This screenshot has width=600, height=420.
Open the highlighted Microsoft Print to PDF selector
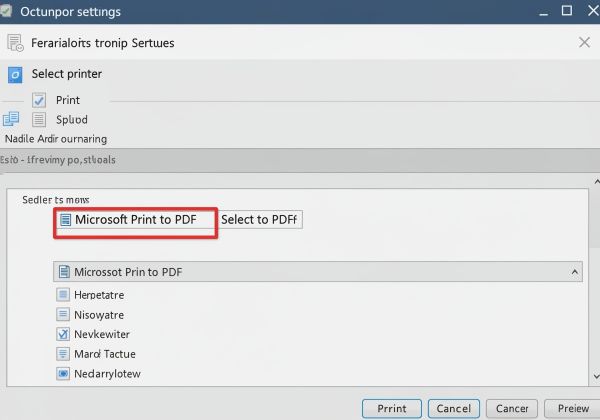[135, 220]
